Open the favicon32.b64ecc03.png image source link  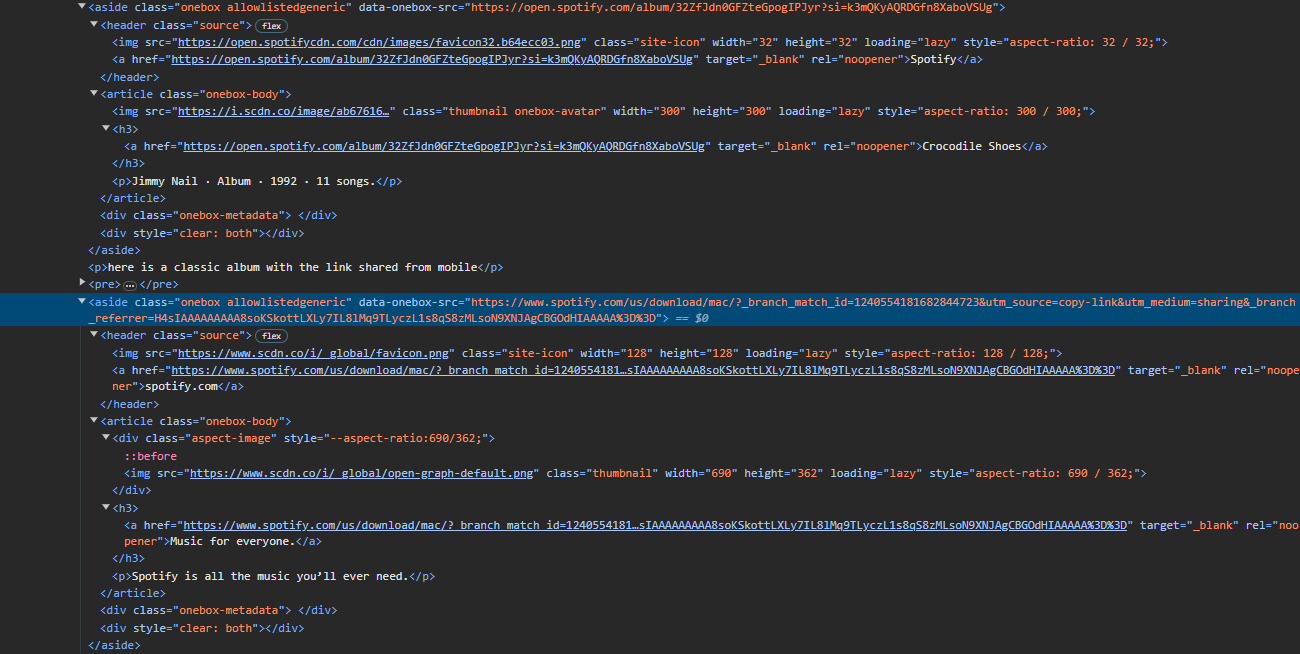coord(379,42)
